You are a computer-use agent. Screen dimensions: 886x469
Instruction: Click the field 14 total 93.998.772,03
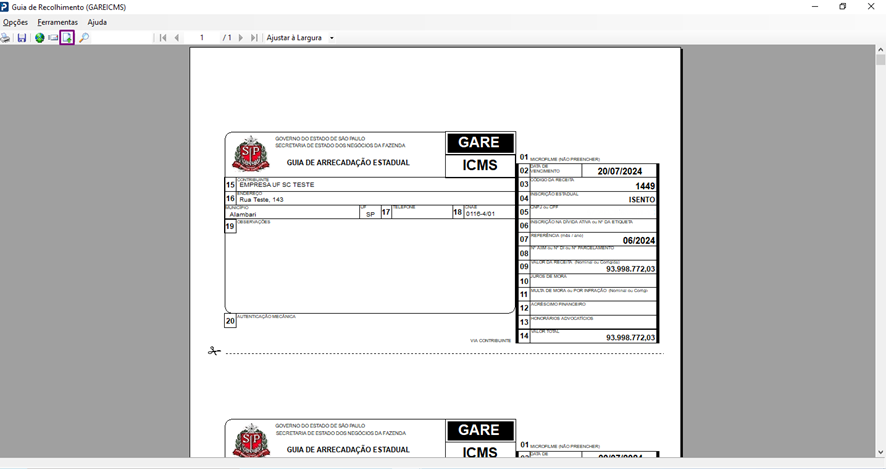pos(631,337)
